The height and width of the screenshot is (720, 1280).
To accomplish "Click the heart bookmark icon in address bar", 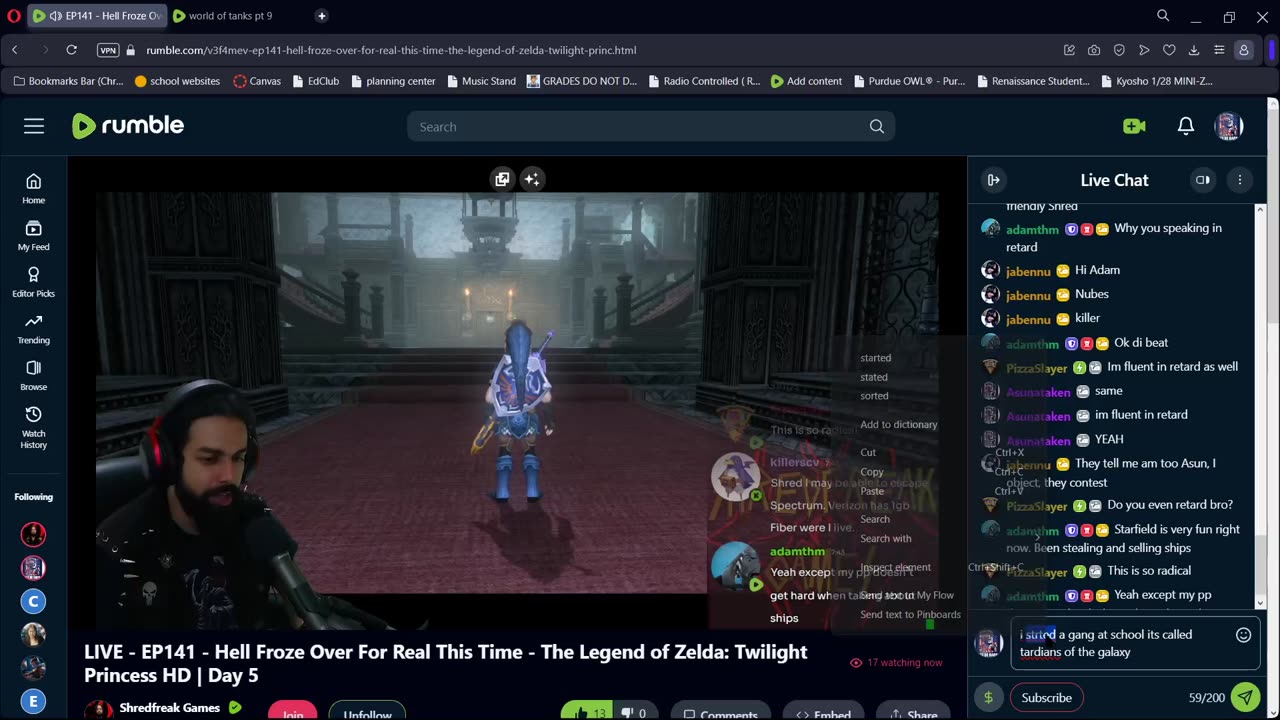I will [1169, 50].
